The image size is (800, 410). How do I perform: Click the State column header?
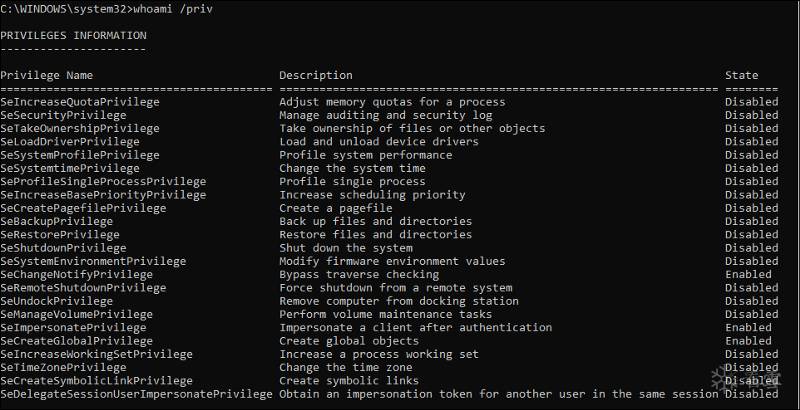[x=741, y=75]
